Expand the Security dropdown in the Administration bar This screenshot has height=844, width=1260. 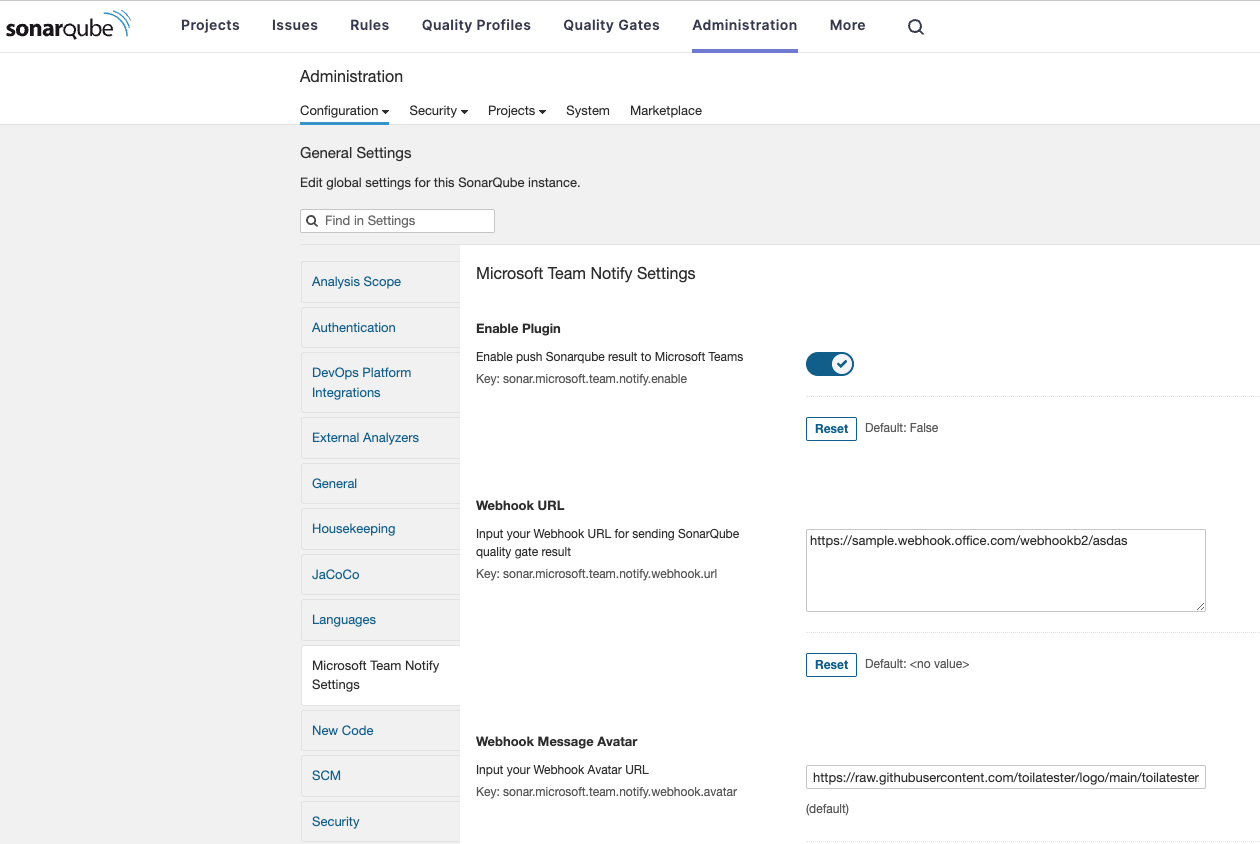(438, 111)
